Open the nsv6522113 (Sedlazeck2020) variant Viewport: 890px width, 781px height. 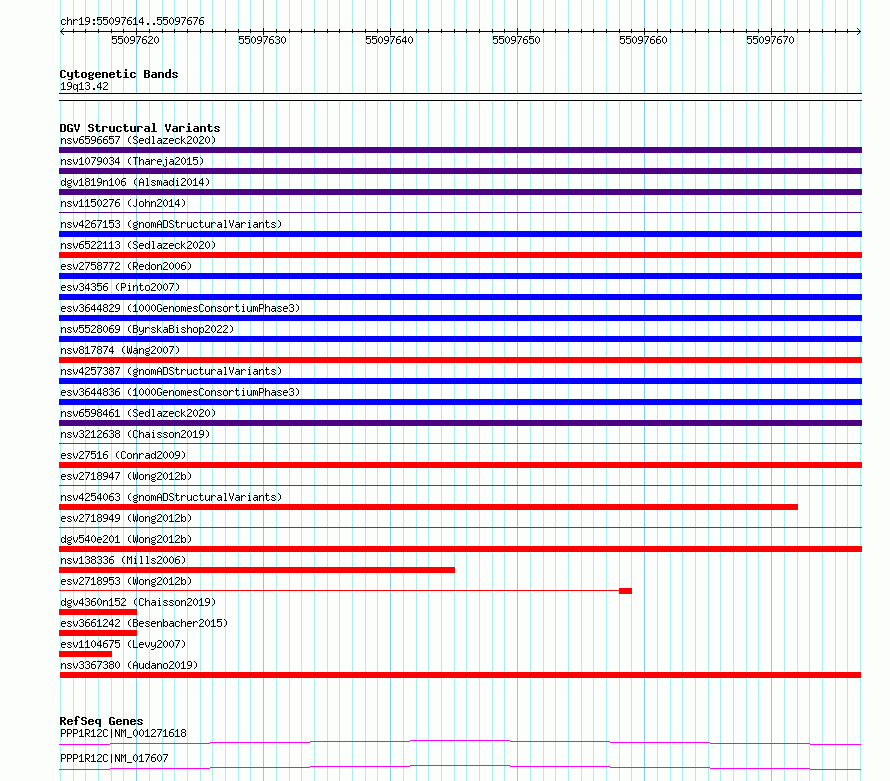(138, 245)
